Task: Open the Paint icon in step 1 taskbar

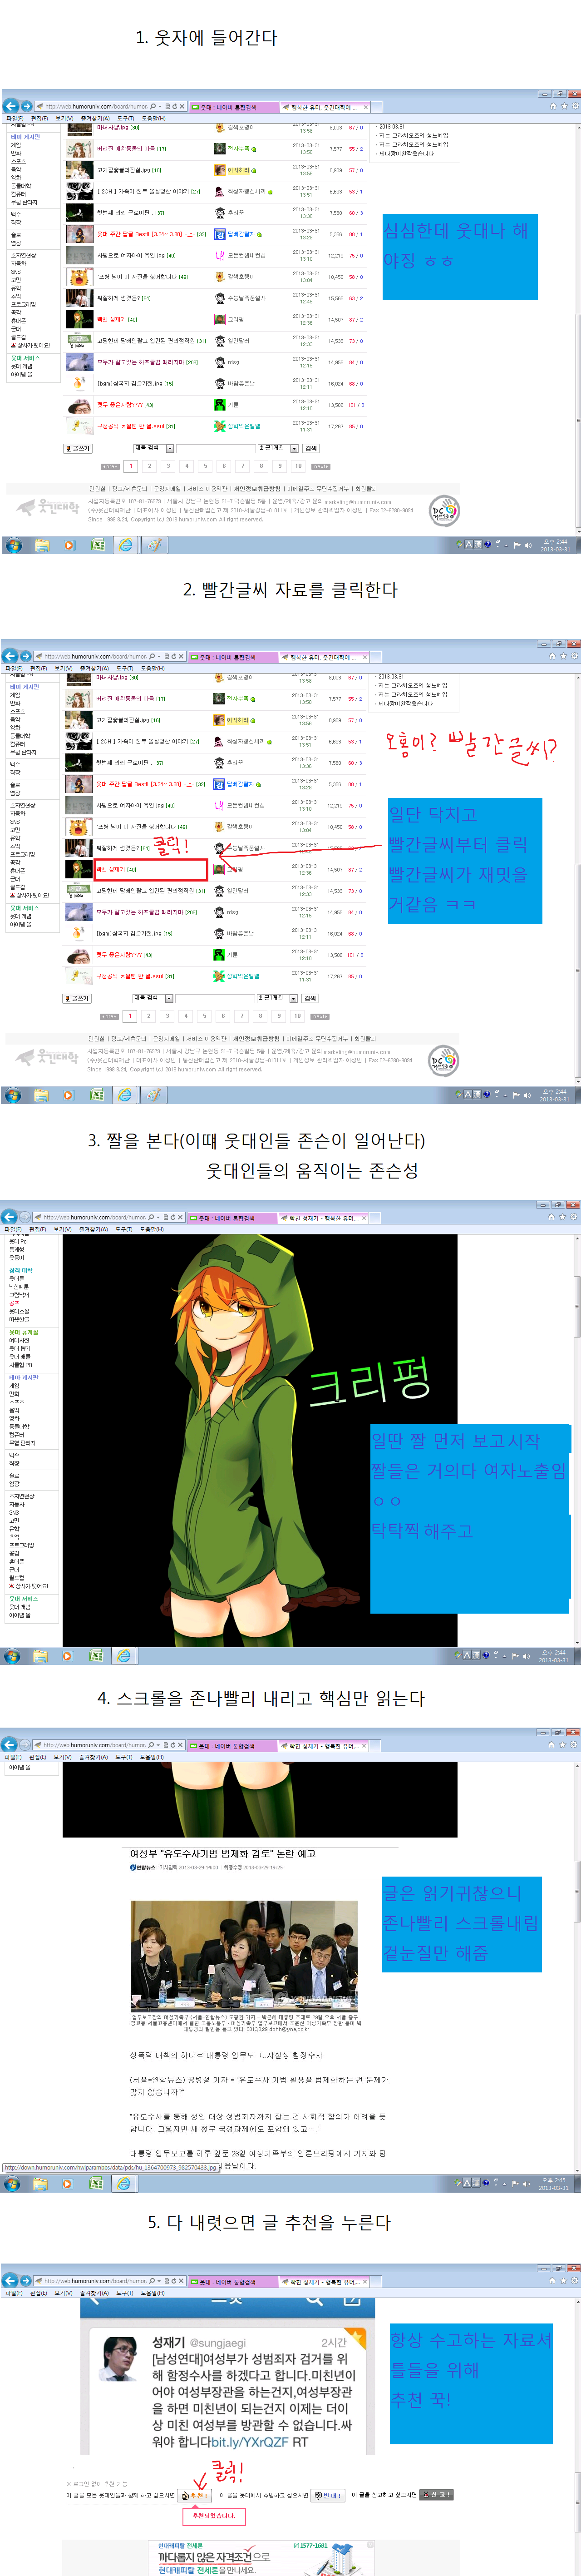Action: tap(154, 545)
